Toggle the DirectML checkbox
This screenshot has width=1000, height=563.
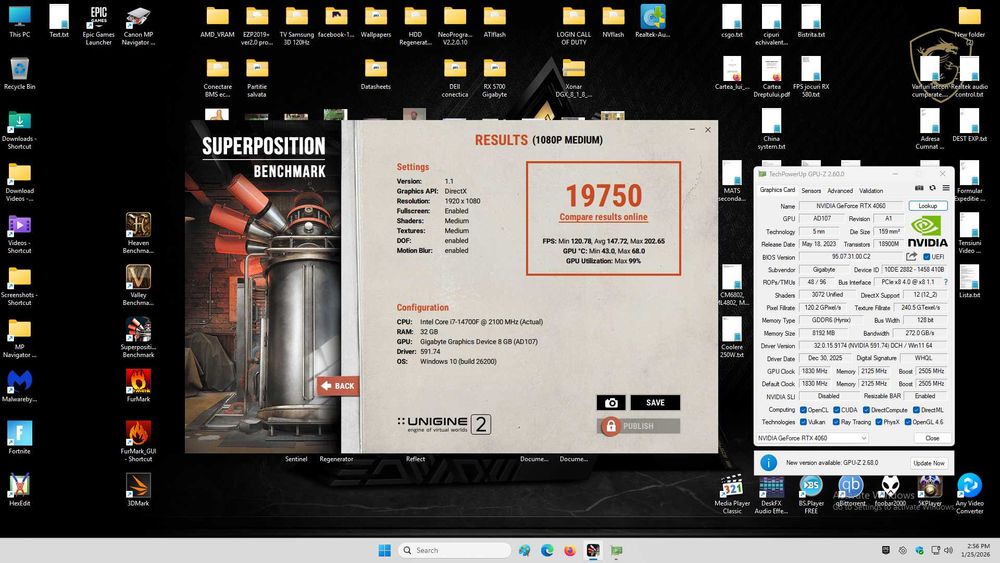[x=916, y=410]
